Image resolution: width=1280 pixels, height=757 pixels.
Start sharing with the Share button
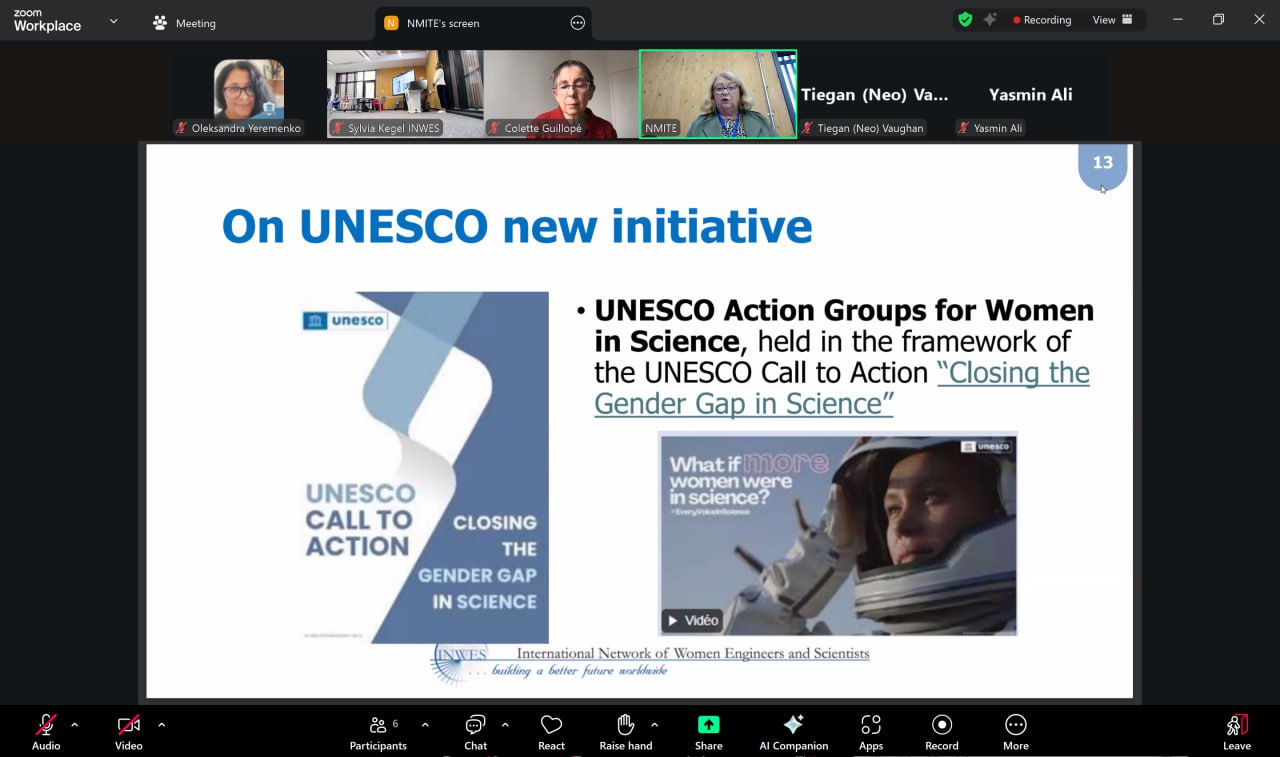[708, 731]
